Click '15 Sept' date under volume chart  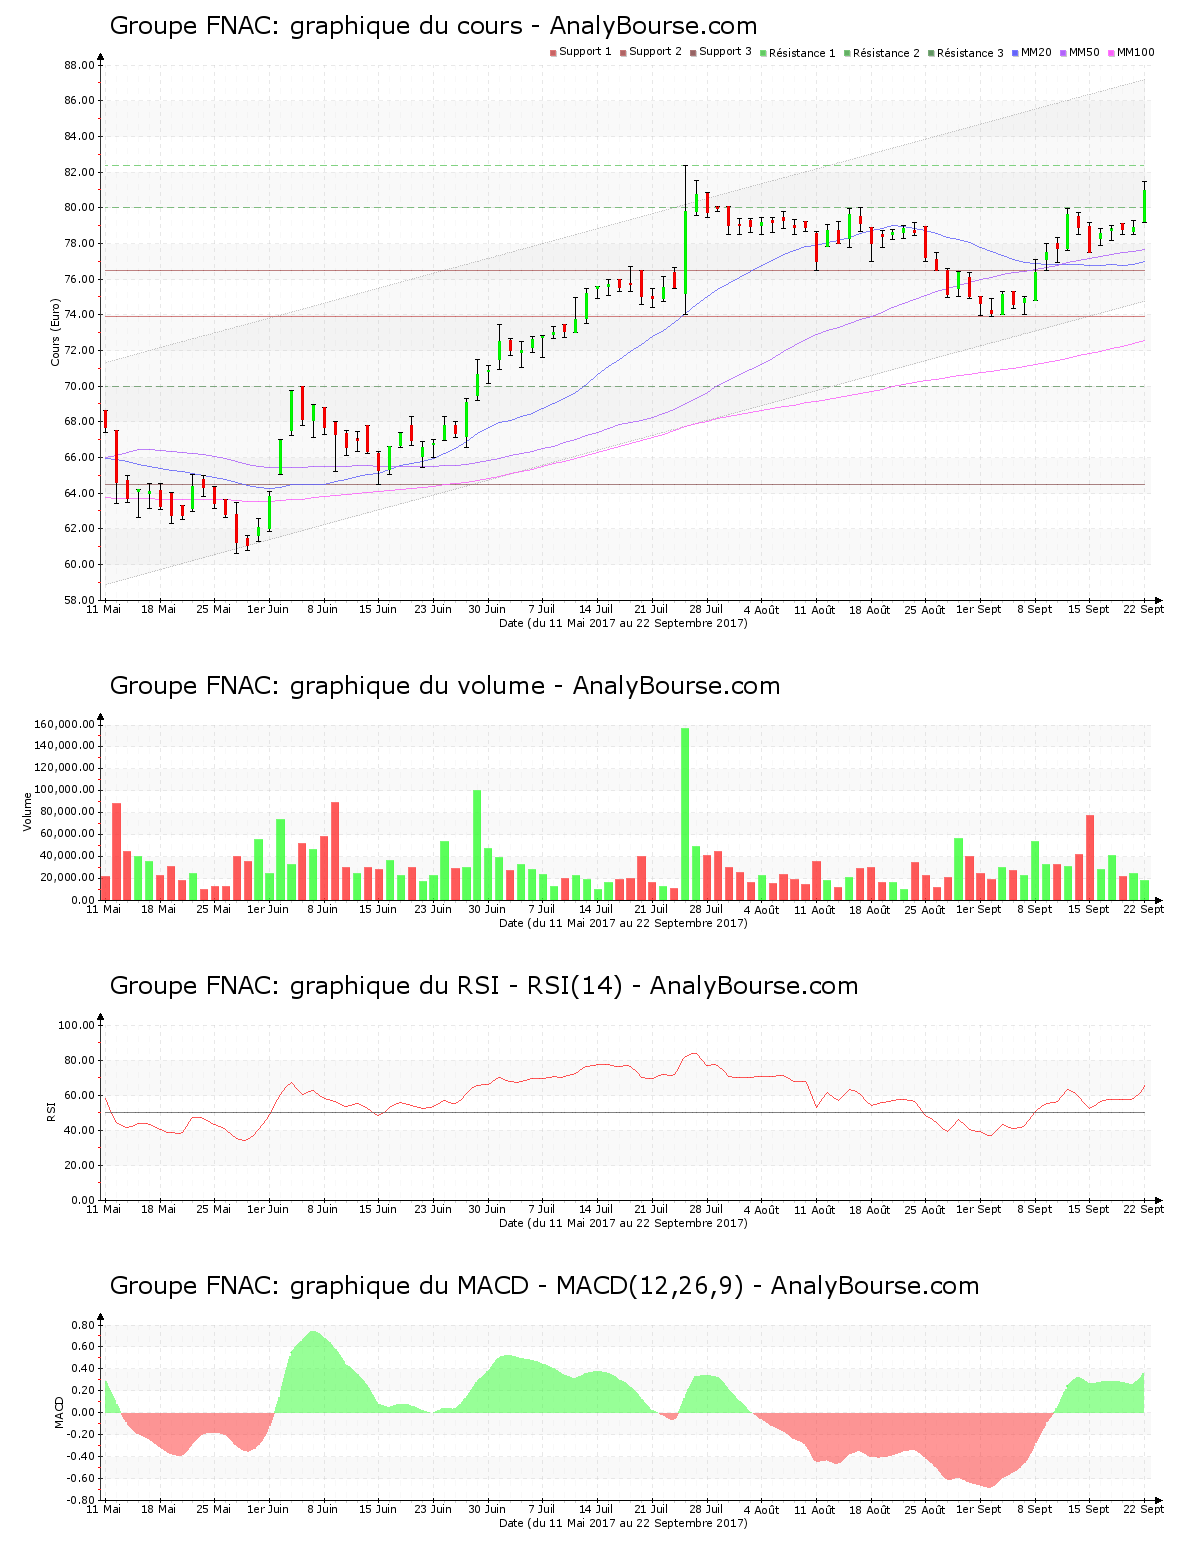coord(1089,909)
